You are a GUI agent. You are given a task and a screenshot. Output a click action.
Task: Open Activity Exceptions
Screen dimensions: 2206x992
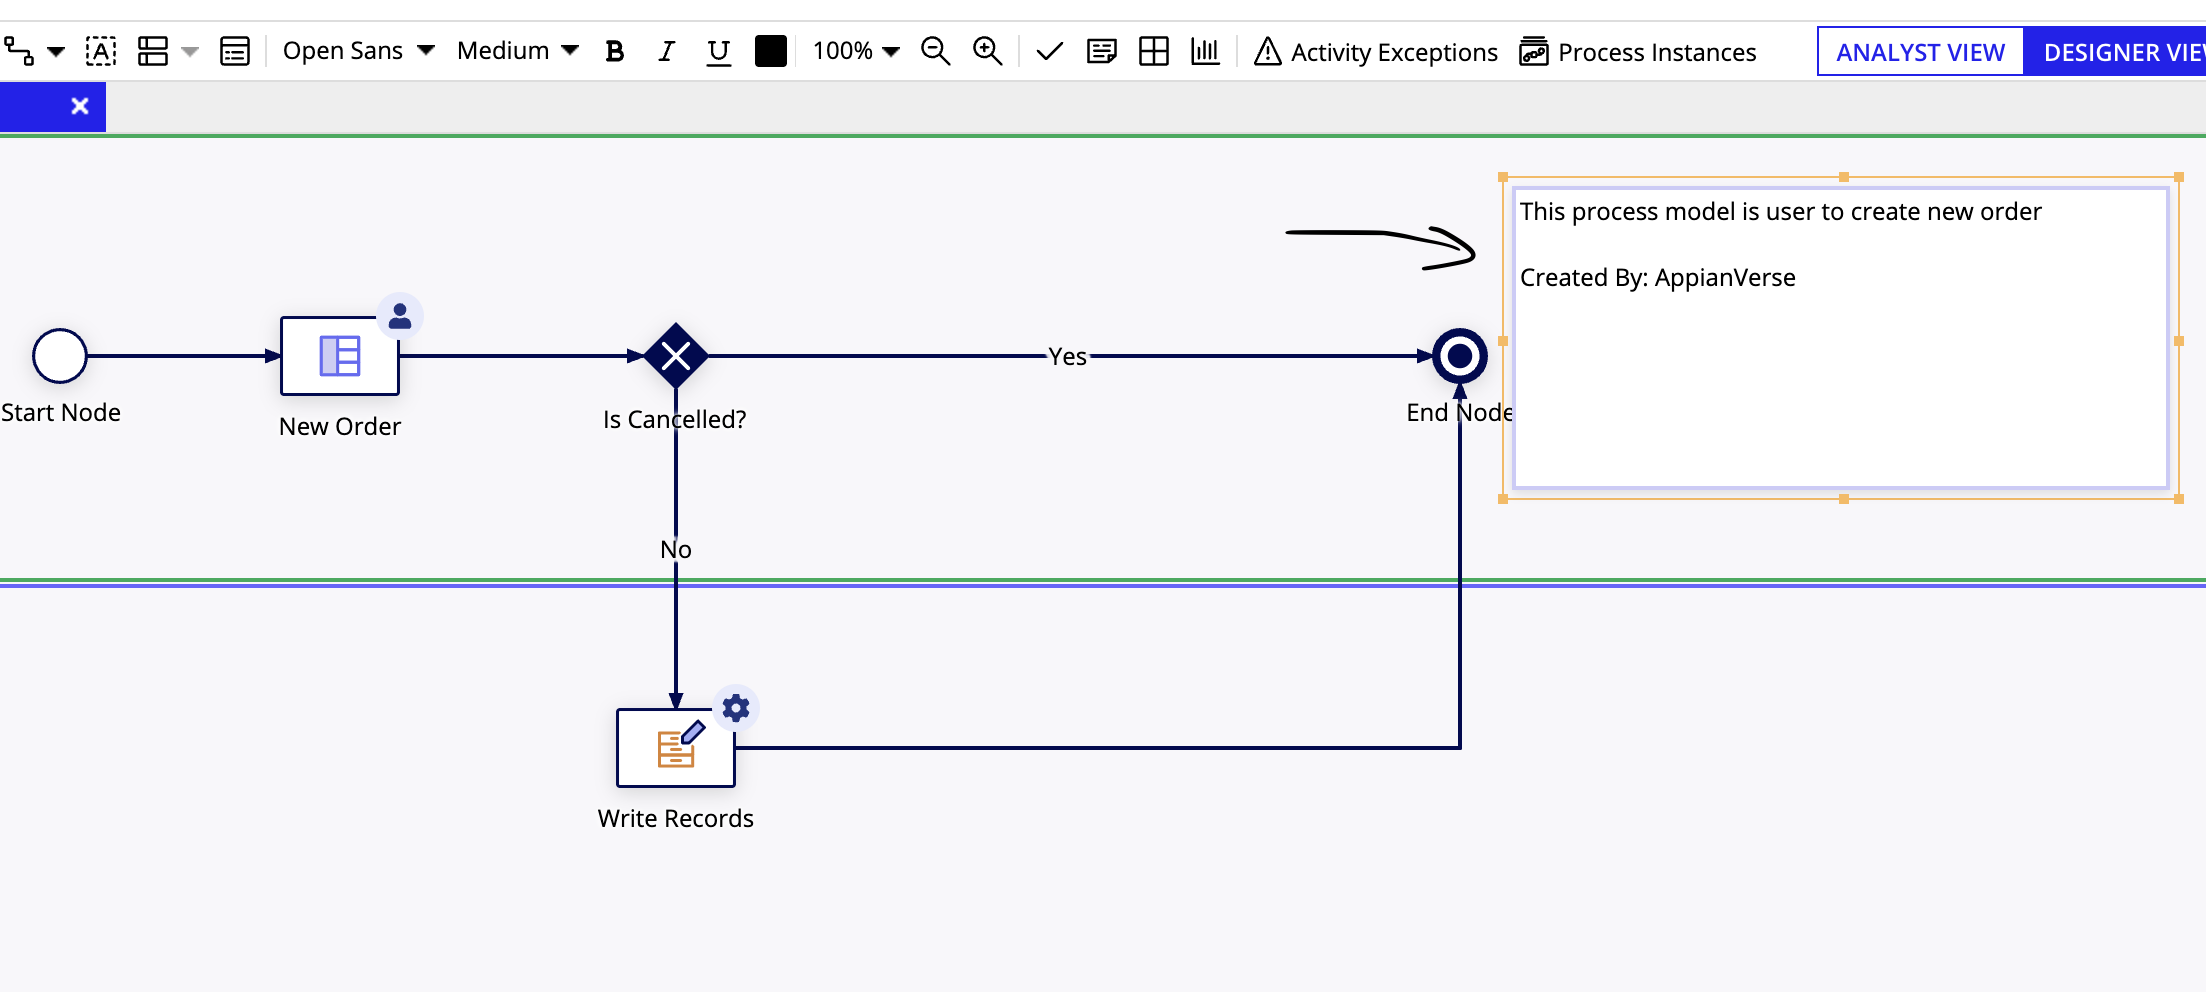pos(1376,52)
